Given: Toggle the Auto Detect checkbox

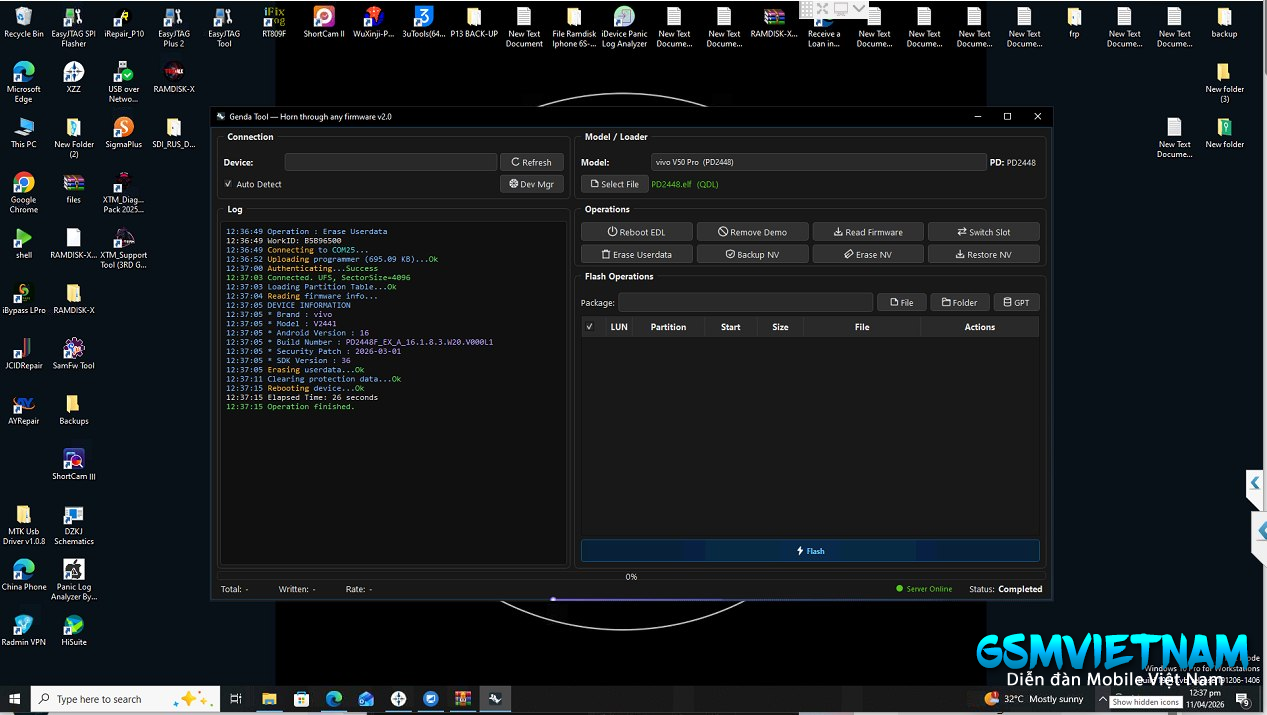Looking at the screenshot, I should coord(228,184).
